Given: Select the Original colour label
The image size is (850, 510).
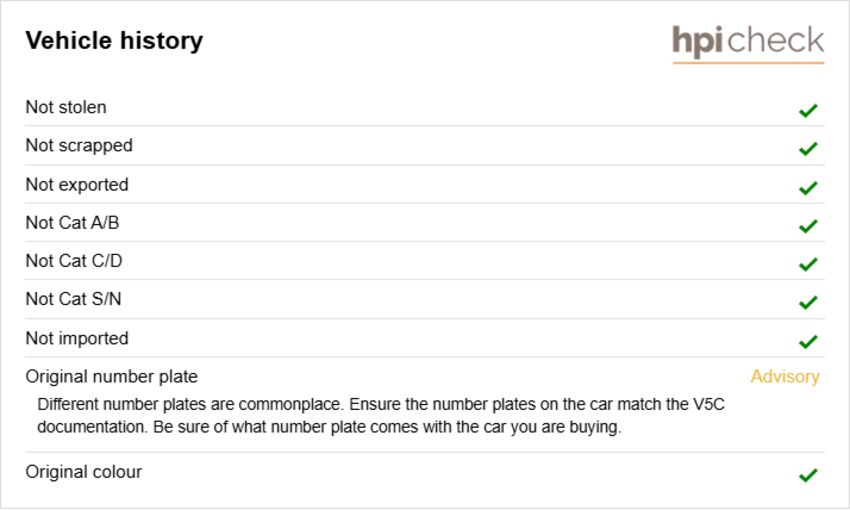Looking at the screenshot, I should coord(83,472).
